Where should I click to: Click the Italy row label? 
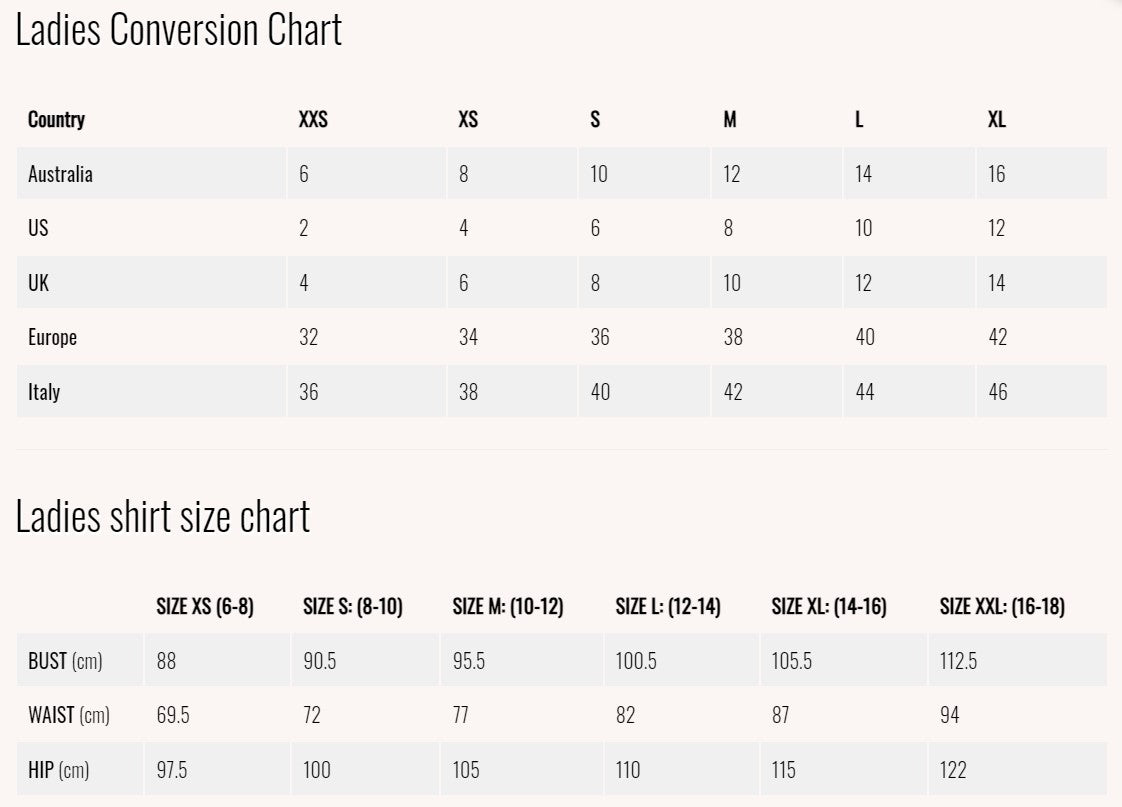44,392
